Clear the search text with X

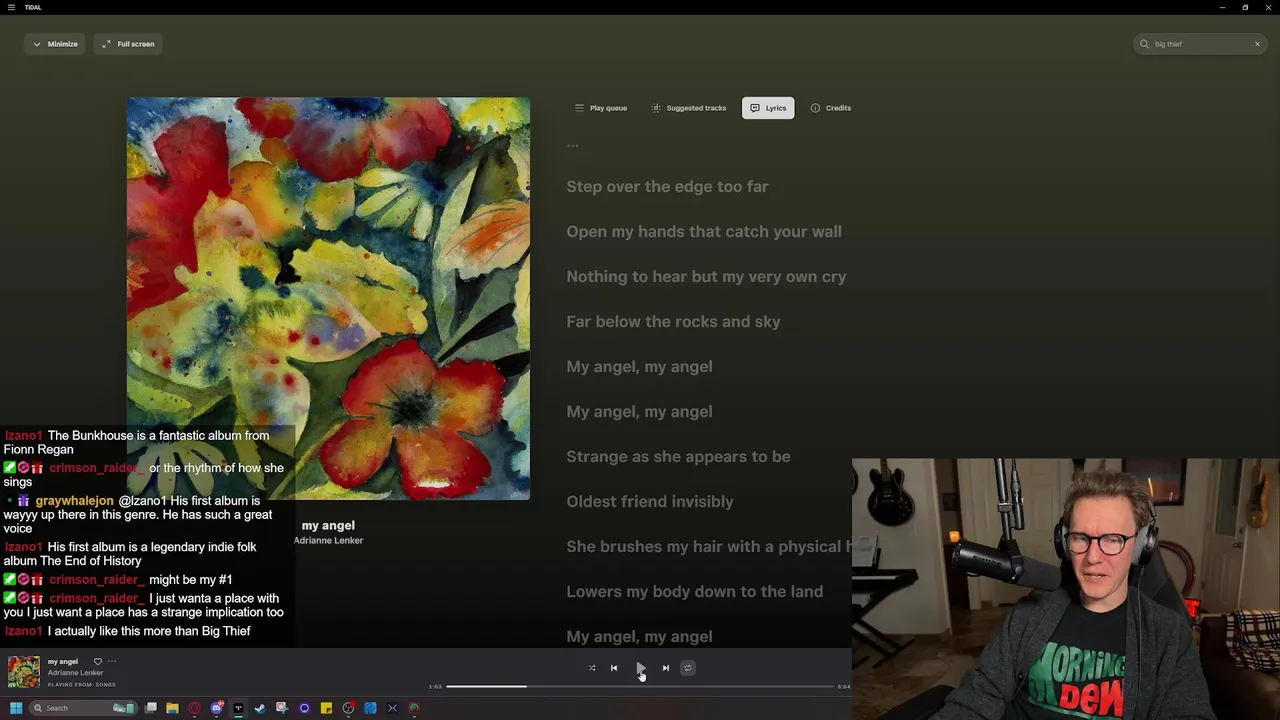(1257, 44)
